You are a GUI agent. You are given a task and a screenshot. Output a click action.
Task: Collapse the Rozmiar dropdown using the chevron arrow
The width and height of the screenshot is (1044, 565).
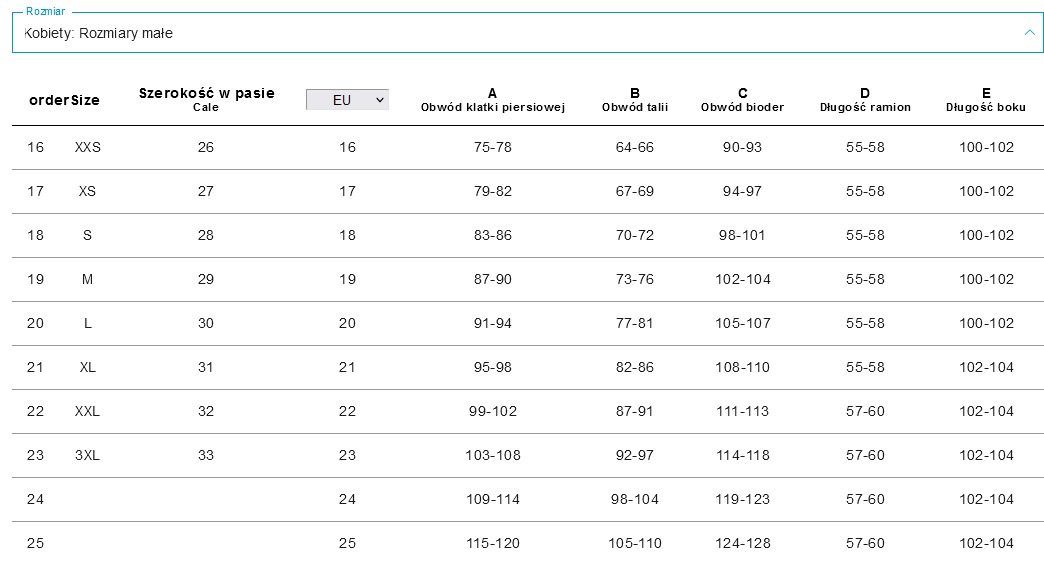point(1030,33)
